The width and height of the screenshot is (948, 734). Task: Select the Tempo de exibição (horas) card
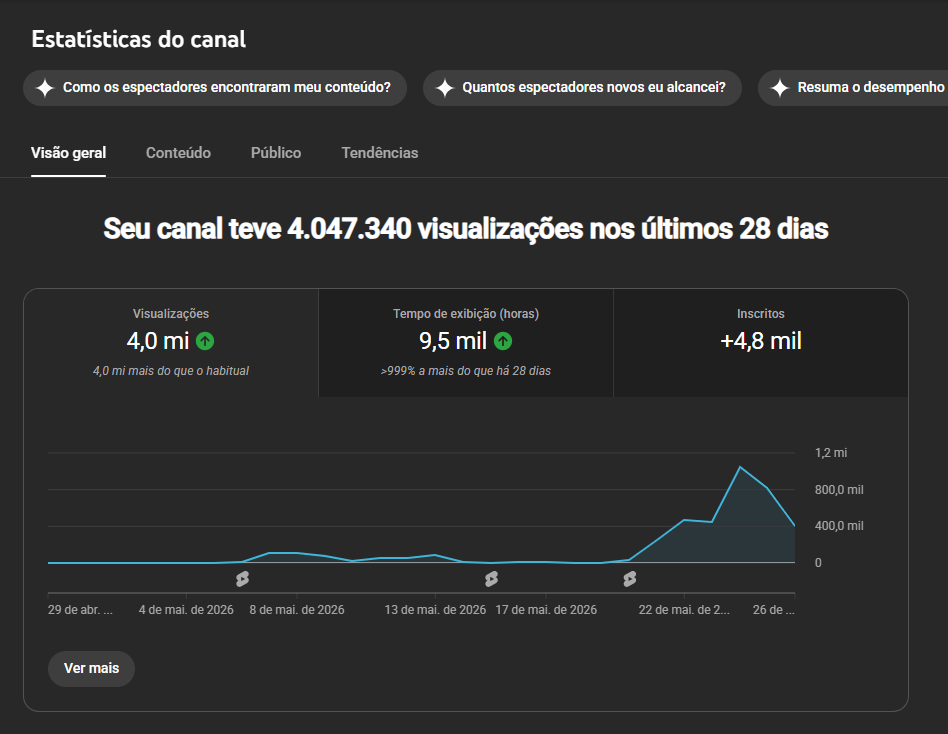click(x=466, y=343)
